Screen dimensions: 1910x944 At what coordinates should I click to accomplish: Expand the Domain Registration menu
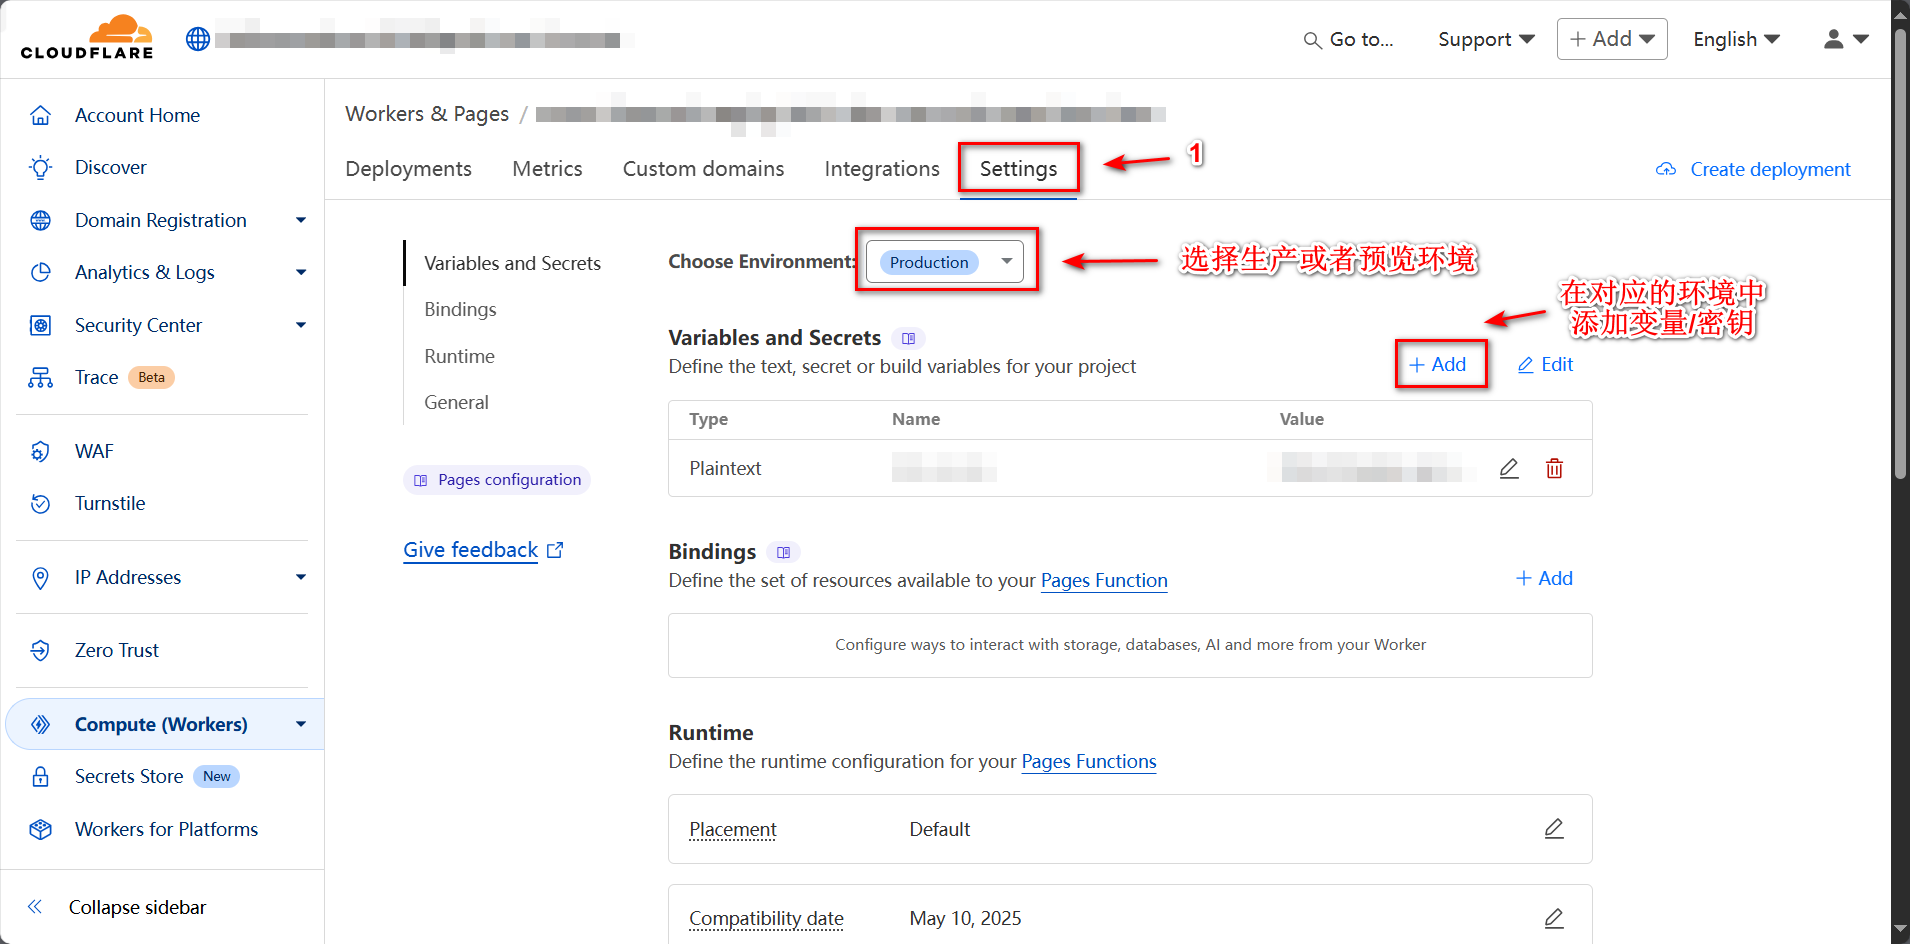[x=300, y=220]
